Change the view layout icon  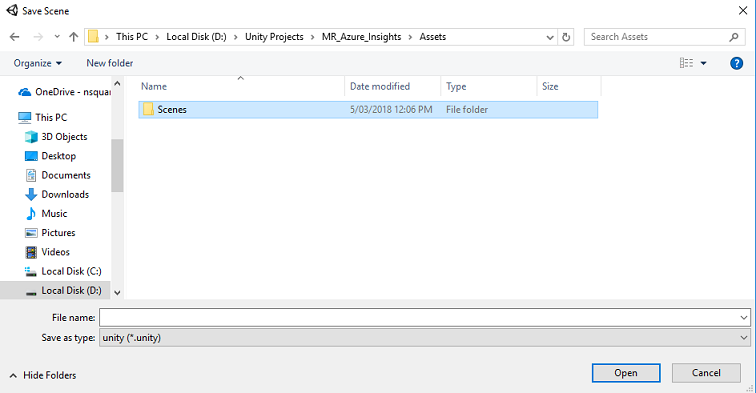[x=687, y=63]
